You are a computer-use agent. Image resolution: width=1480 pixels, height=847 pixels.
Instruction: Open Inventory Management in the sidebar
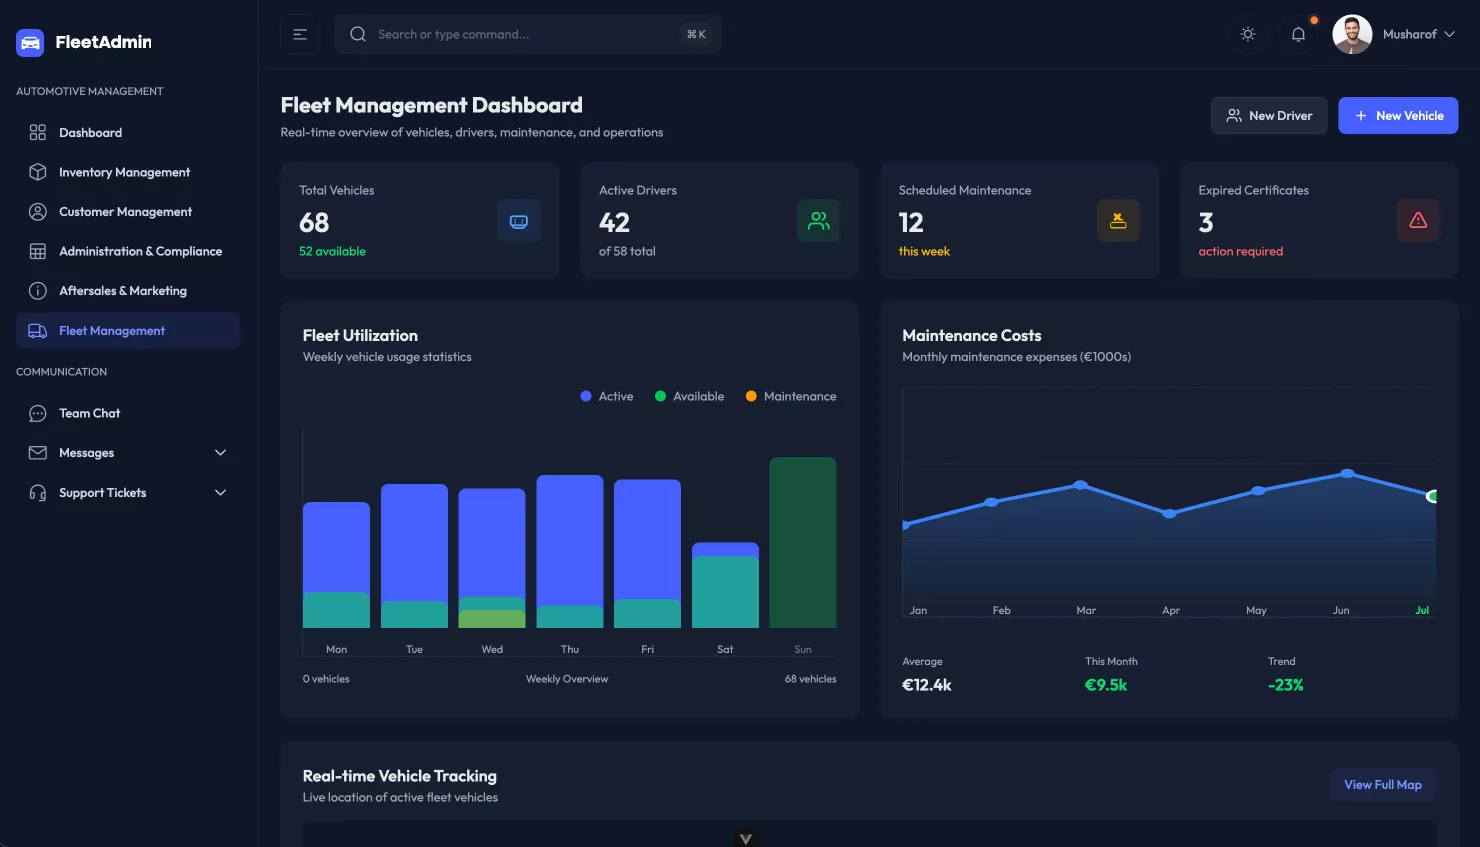coord(124,172)
